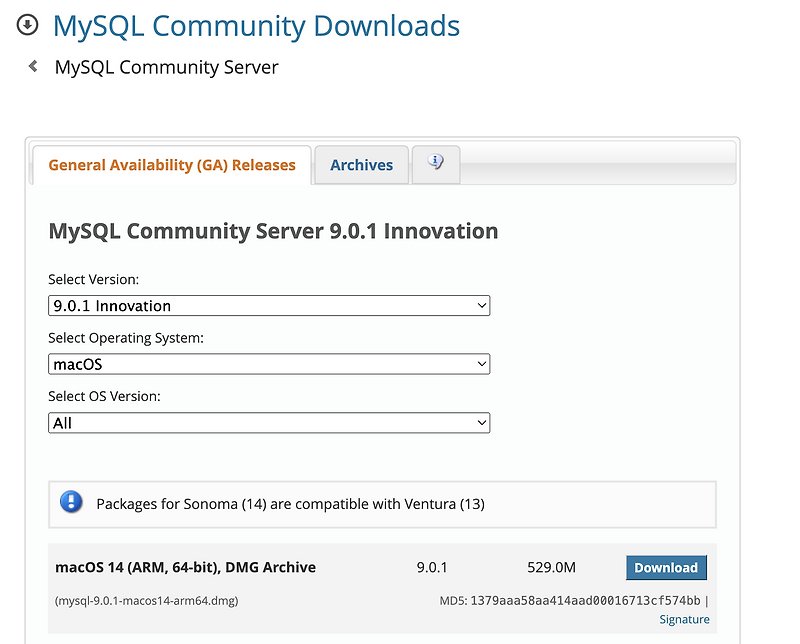Screen dimensions: 800x644
Task: Click the blue info icon in the compatibility notice
Action: pyautogui.click(x=70, y=503)
